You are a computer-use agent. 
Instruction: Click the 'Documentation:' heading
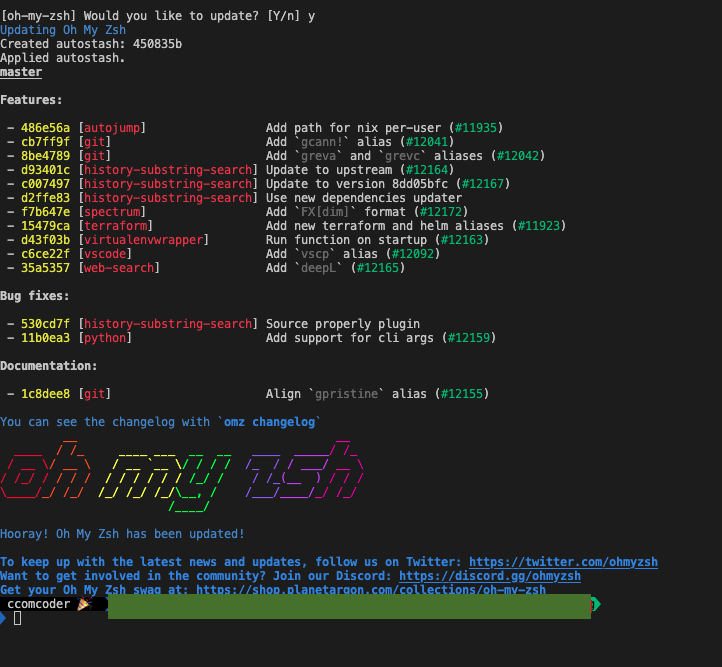pyautogui.click(x=49, y=366)
